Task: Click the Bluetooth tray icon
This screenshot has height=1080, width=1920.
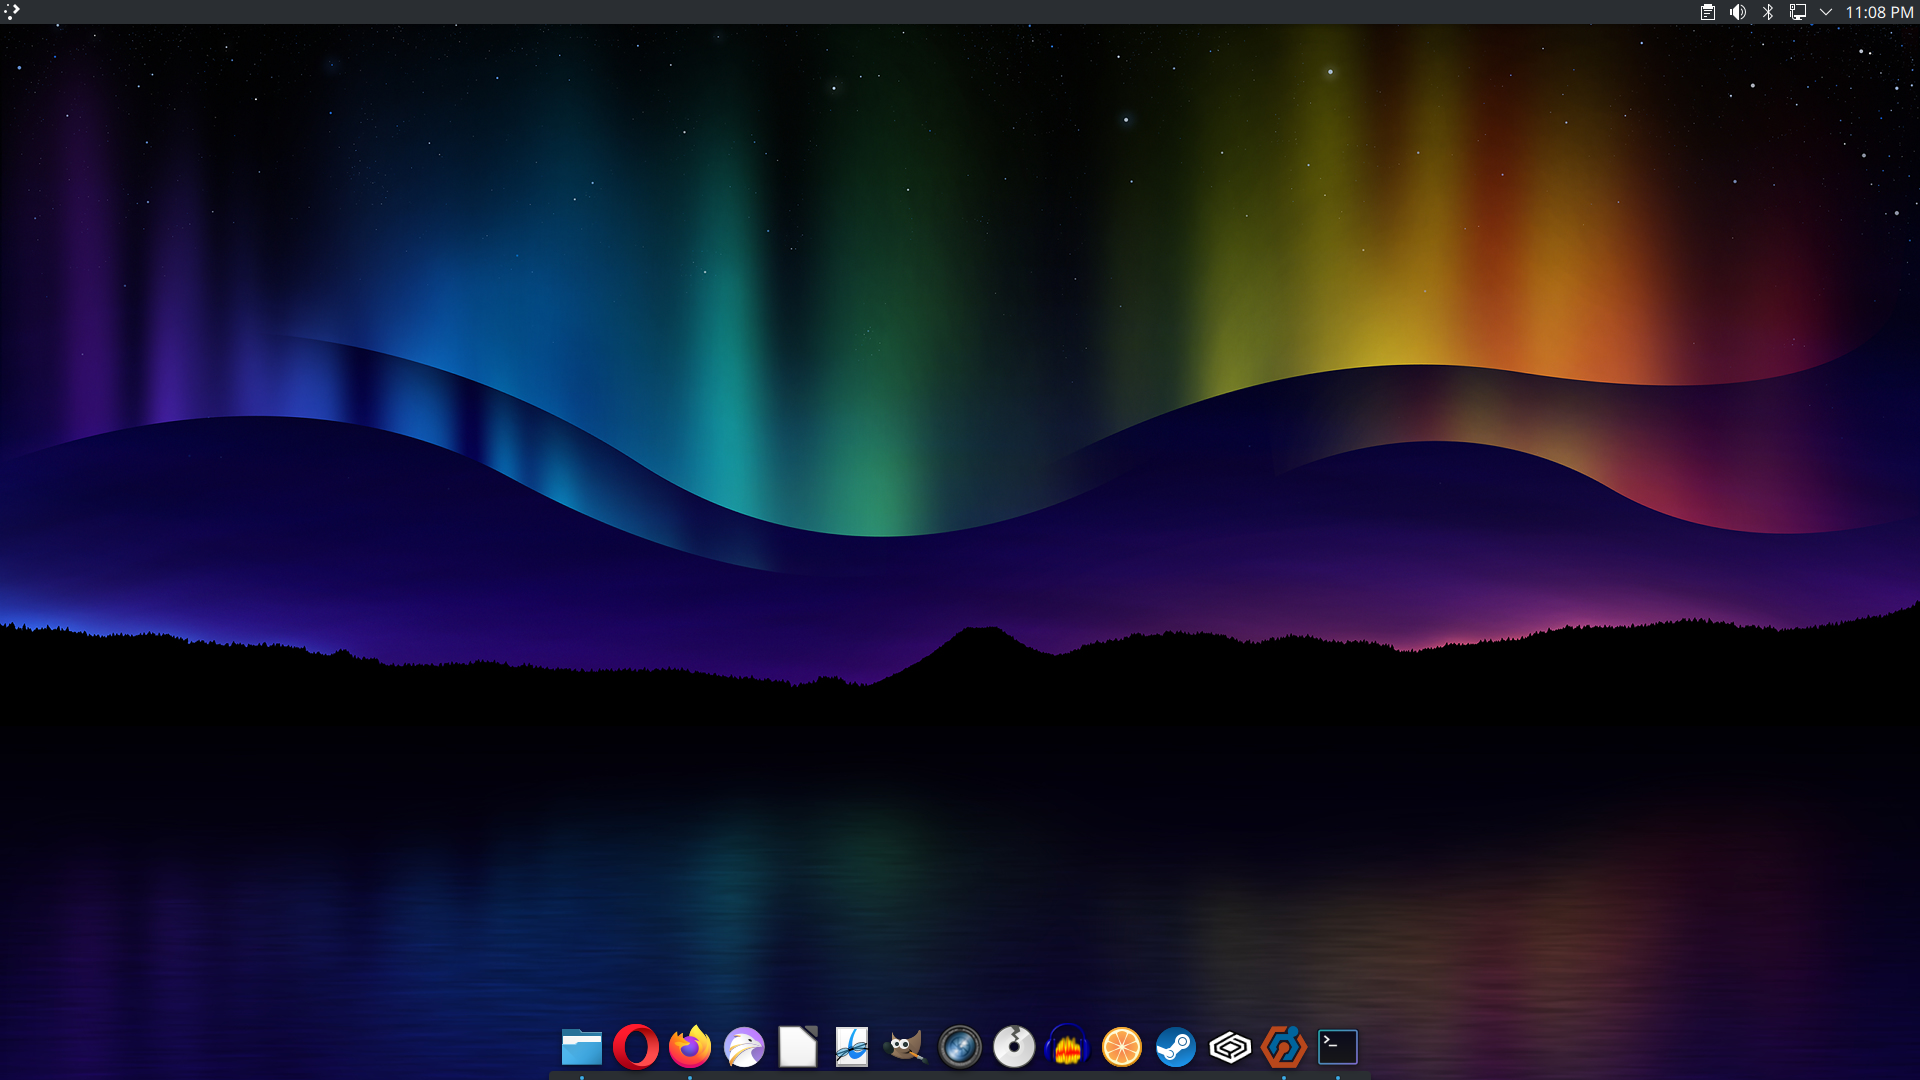Action: pos(1768,12)
